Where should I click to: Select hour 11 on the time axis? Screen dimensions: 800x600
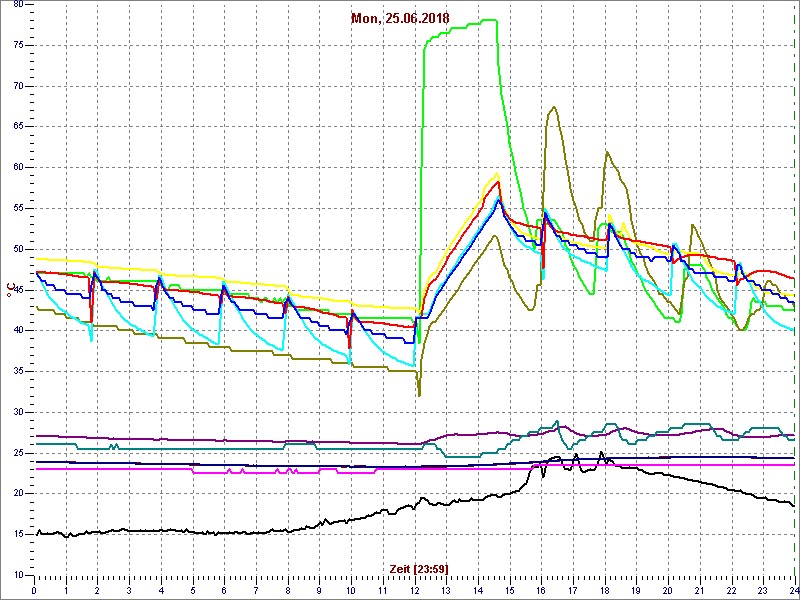tap(383, 590)
